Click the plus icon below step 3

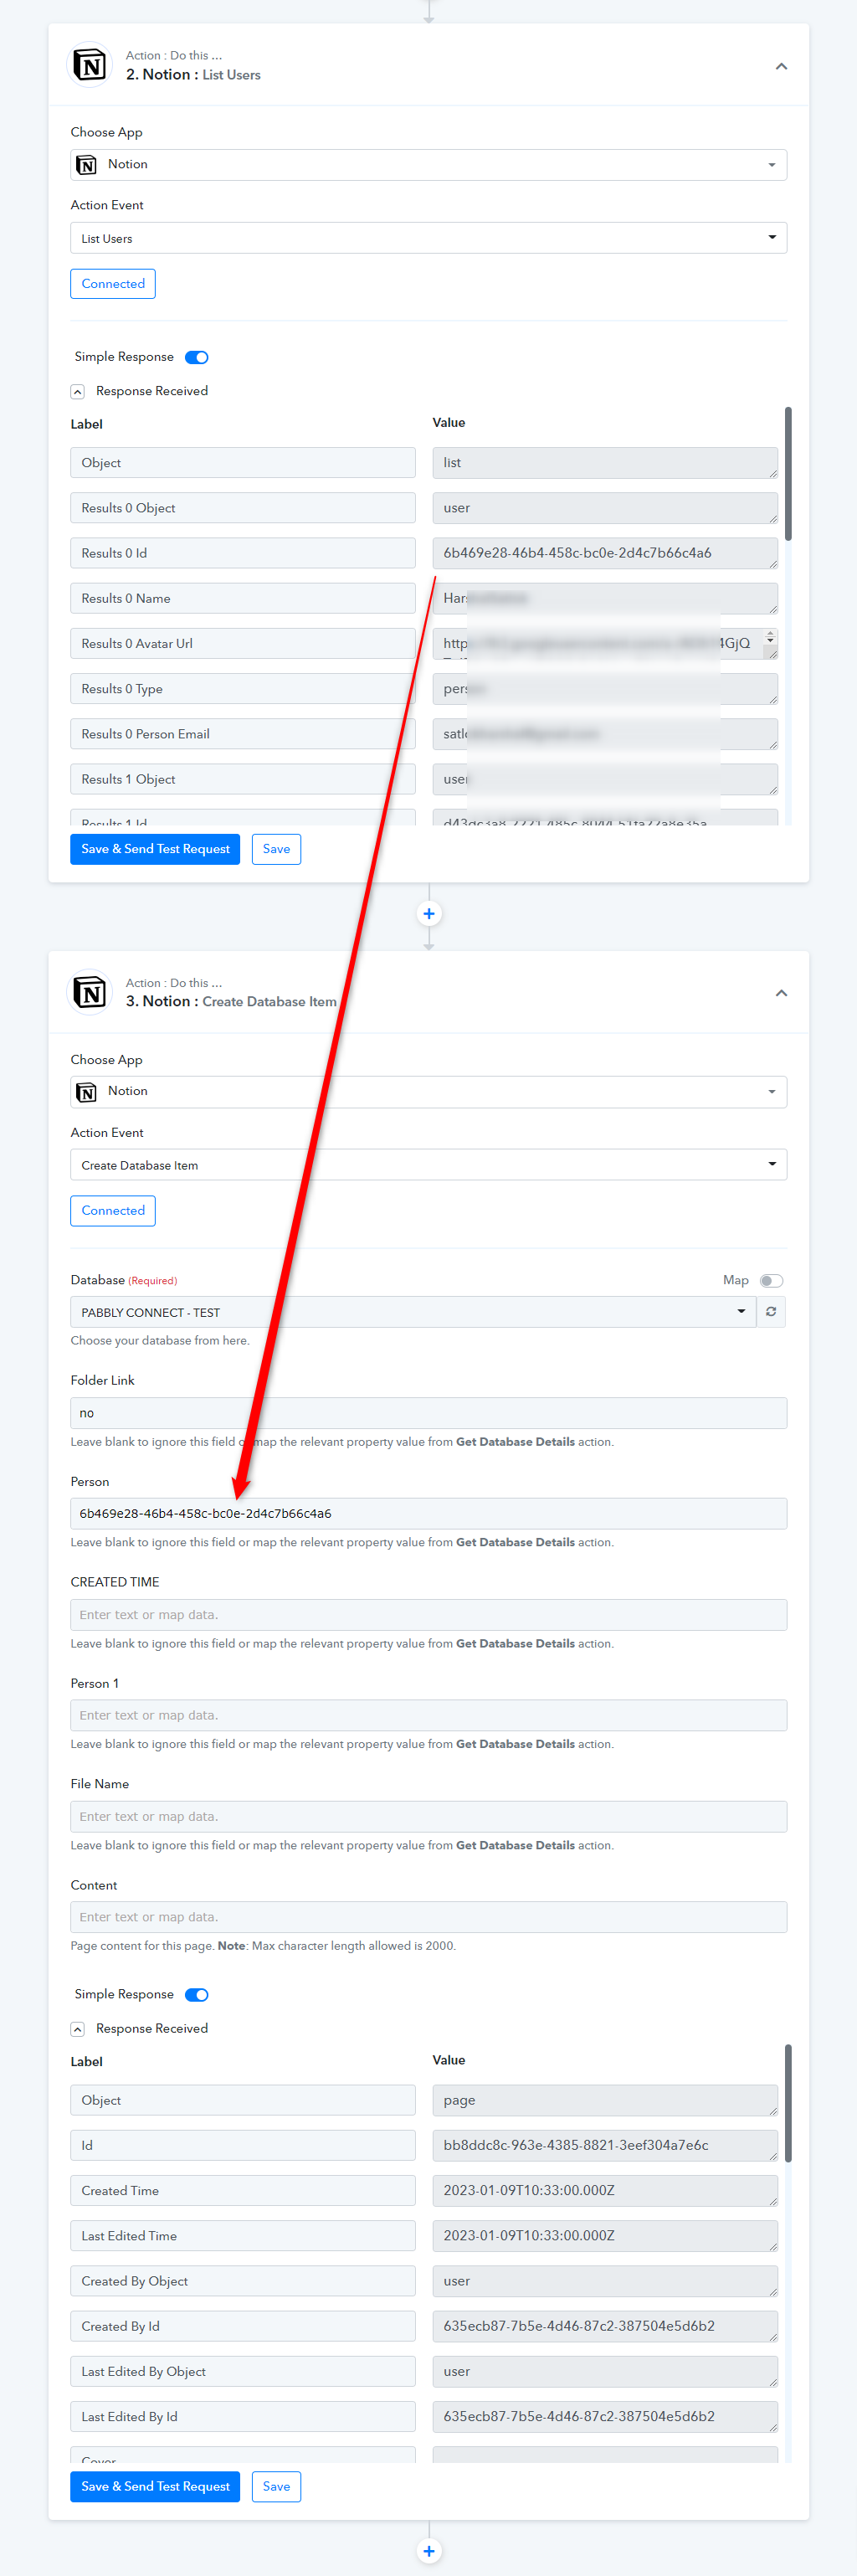click(x=429, y=2550)
